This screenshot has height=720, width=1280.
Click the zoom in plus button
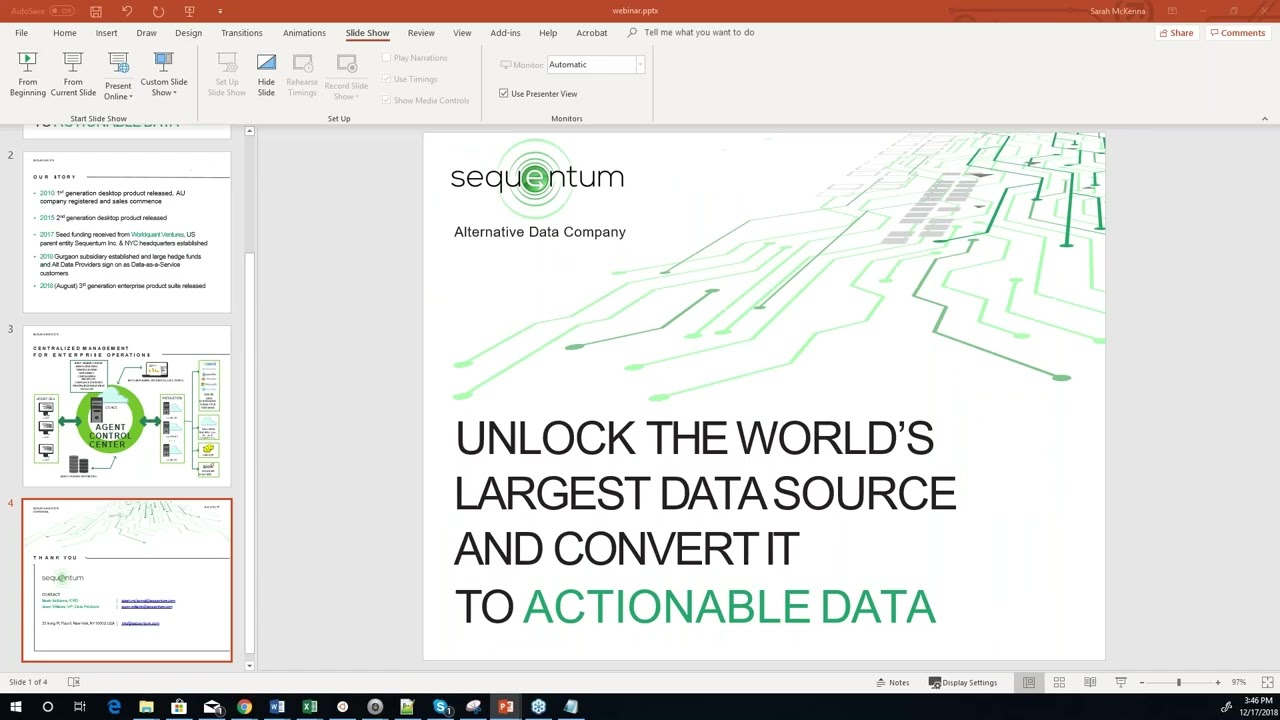(x=1217, y=682)
